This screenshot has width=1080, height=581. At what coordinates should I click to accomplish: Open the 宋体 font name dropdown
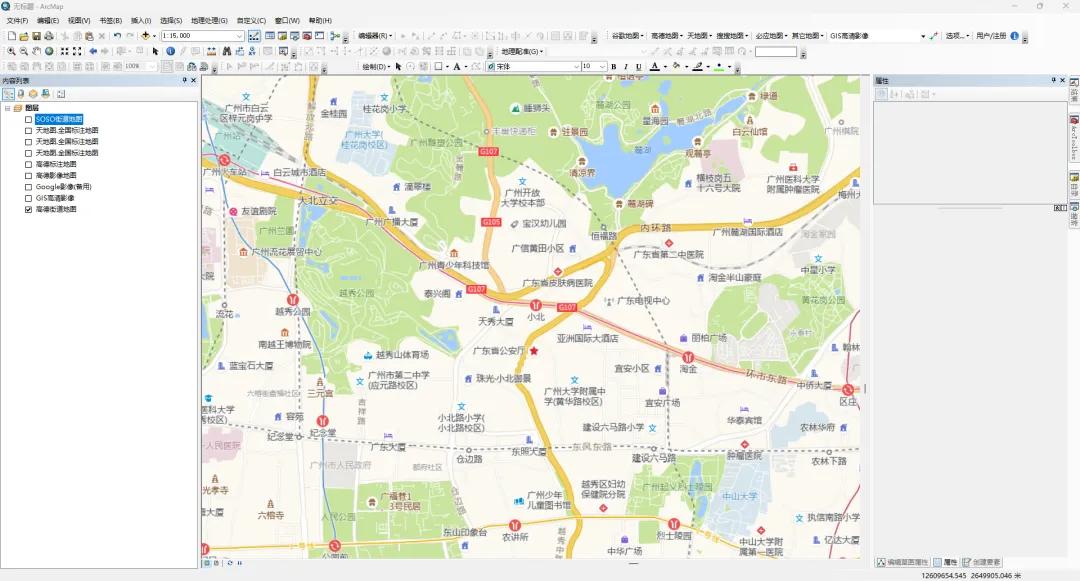(x=577, y=67)
